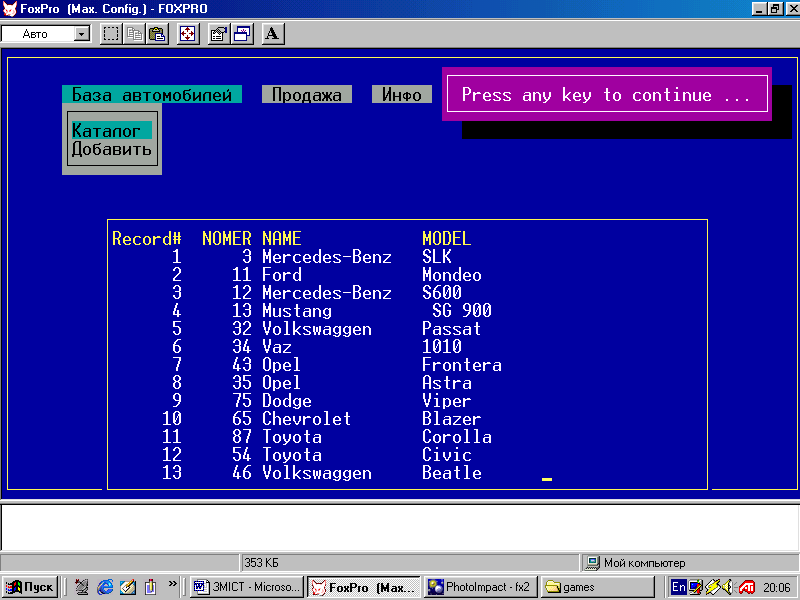Click the Civic model cell
The width and height of the screenshot is (800, 600).
click(x=447, y=455)
